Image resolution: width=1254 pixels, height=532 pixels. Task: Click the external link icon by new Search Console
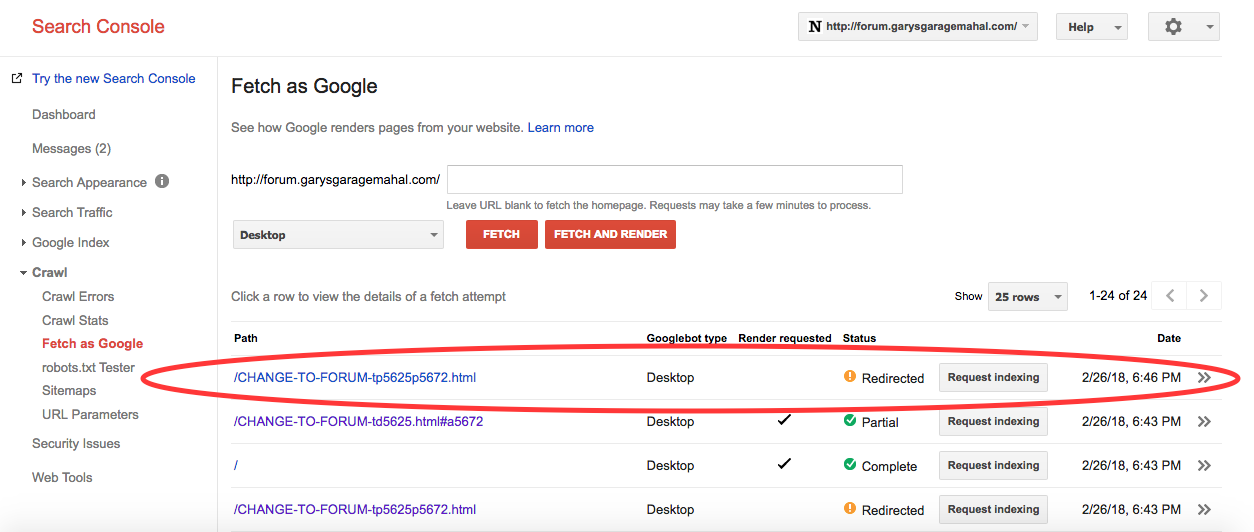coord(17,78)
